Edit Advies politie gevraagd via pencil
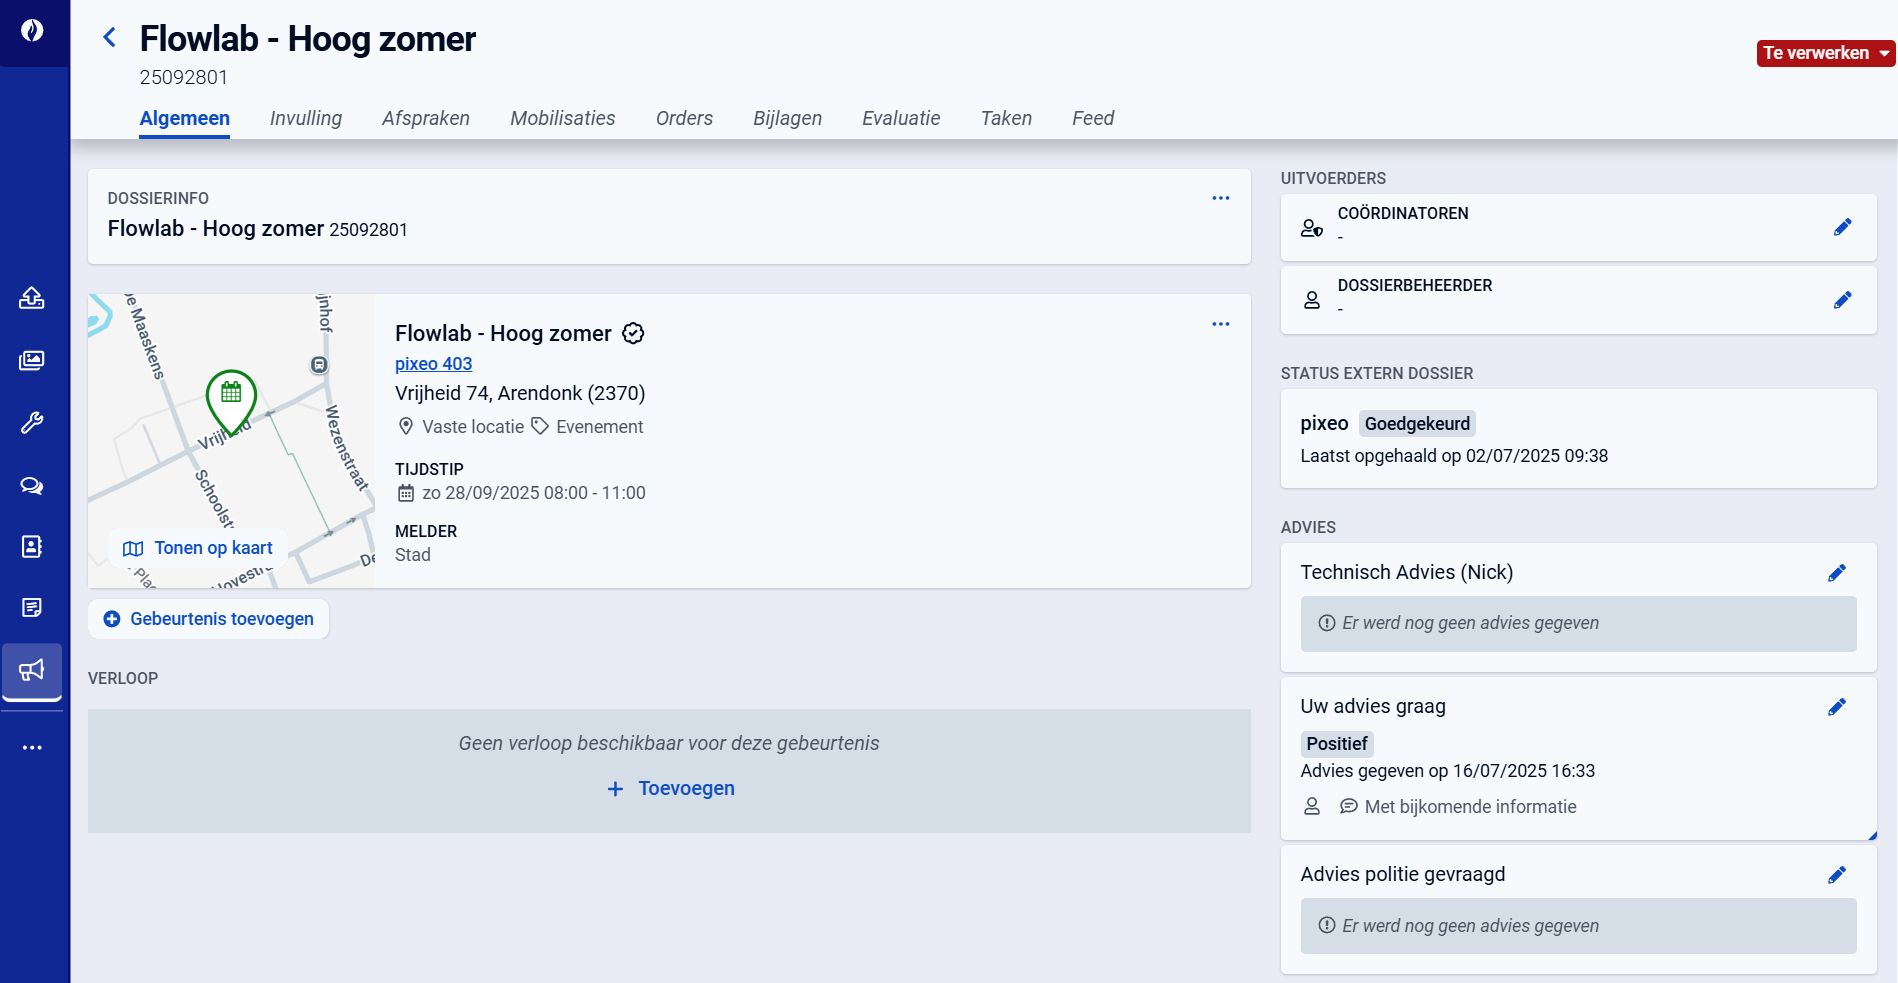Image resolution: width=1898 pixels, height=983 pixels. coord(1836,875)
